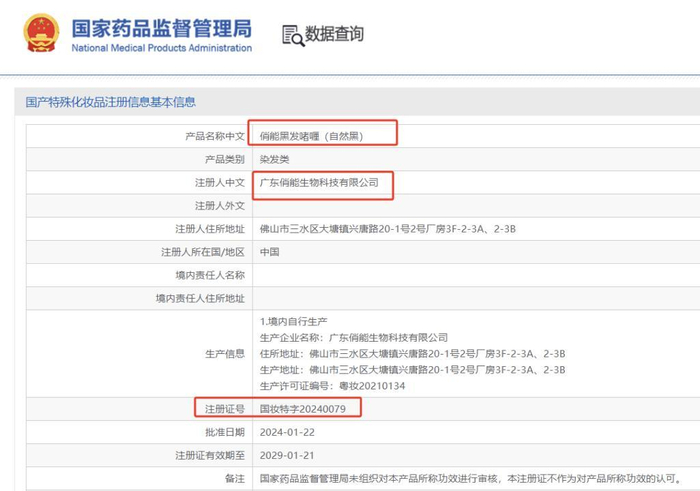Open the 国家药品监督管理局 title link
Viewport: 700px width, 491px height.
[x=162, y=29]
